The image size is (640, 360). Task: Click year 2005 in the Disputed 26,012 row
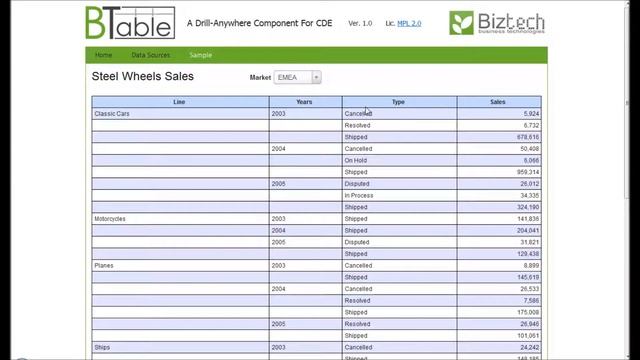point(305,184)
